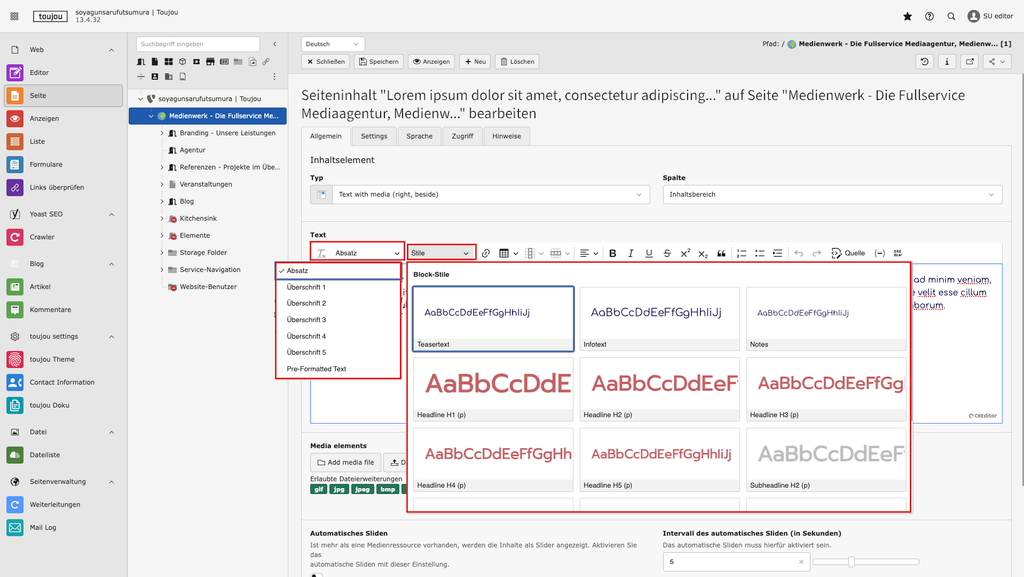Apply superscript formatting
1024x577 pixels.
click(685, 253)
